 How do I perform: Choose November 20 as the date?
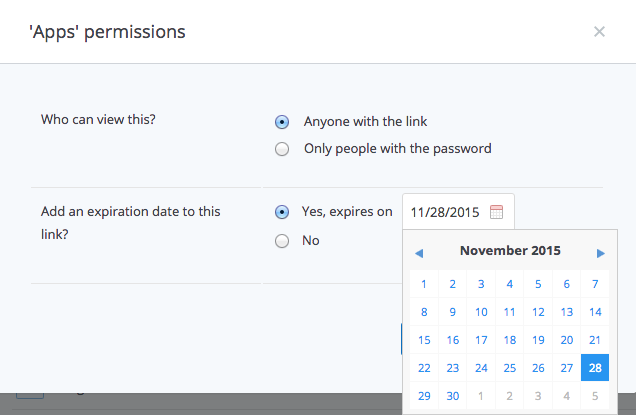click(567, 340)
